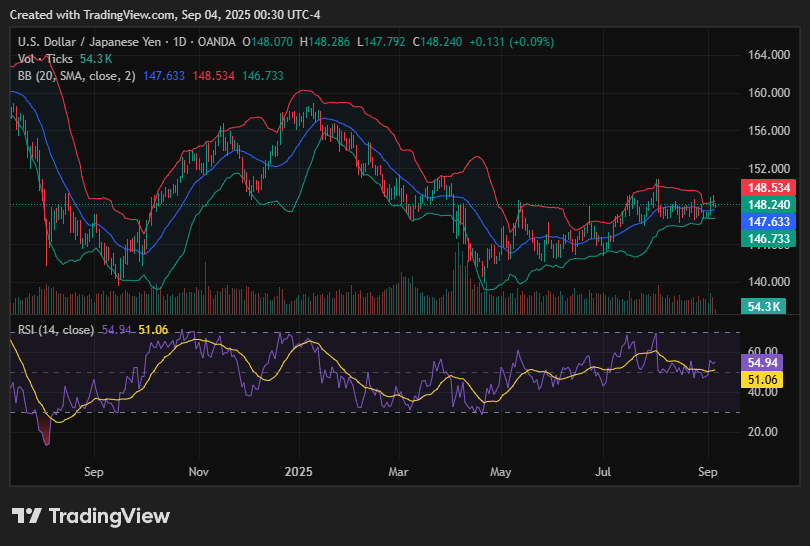Image resolution: width=810 pixels, height=546 pixels.
Task: Click the low value L147.792
Action: click(381, 42)
